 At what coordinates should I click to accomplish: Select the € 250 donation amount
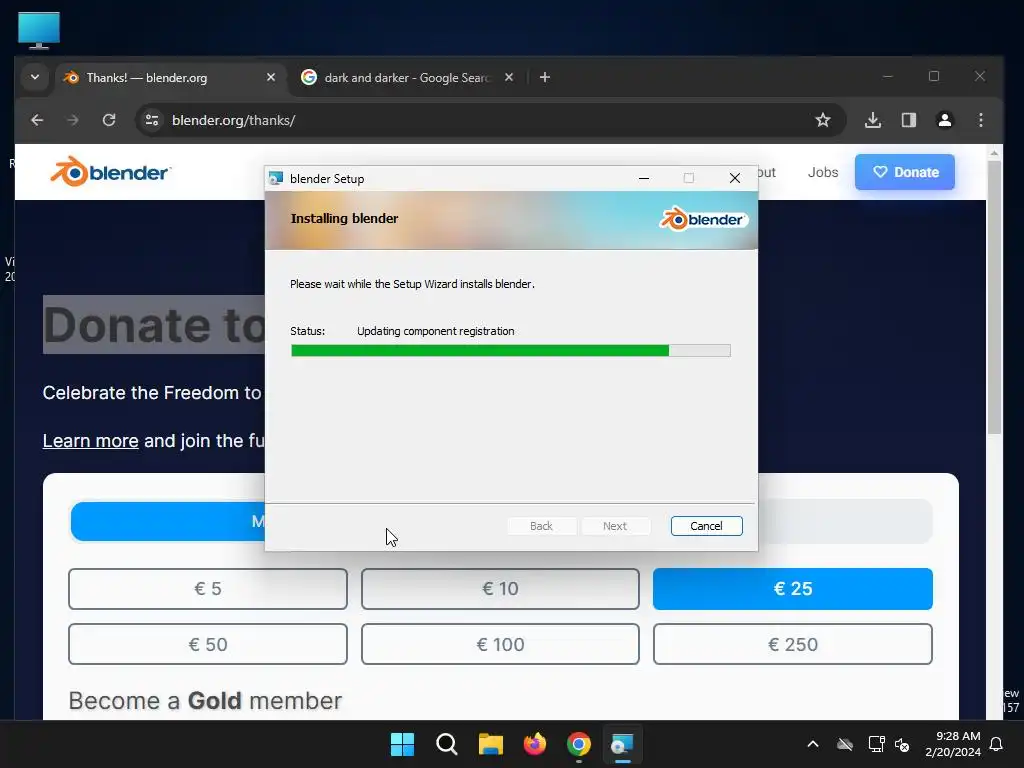pos(793,644)
